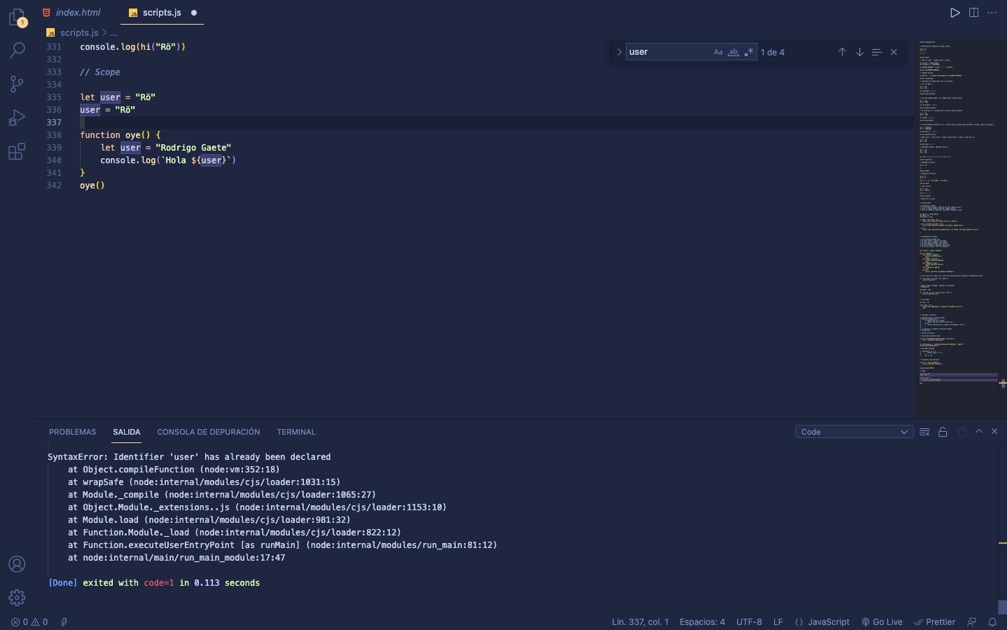Maximize the bottom panel
This screenshot has height=630, width=1007.
coord(979,432)
